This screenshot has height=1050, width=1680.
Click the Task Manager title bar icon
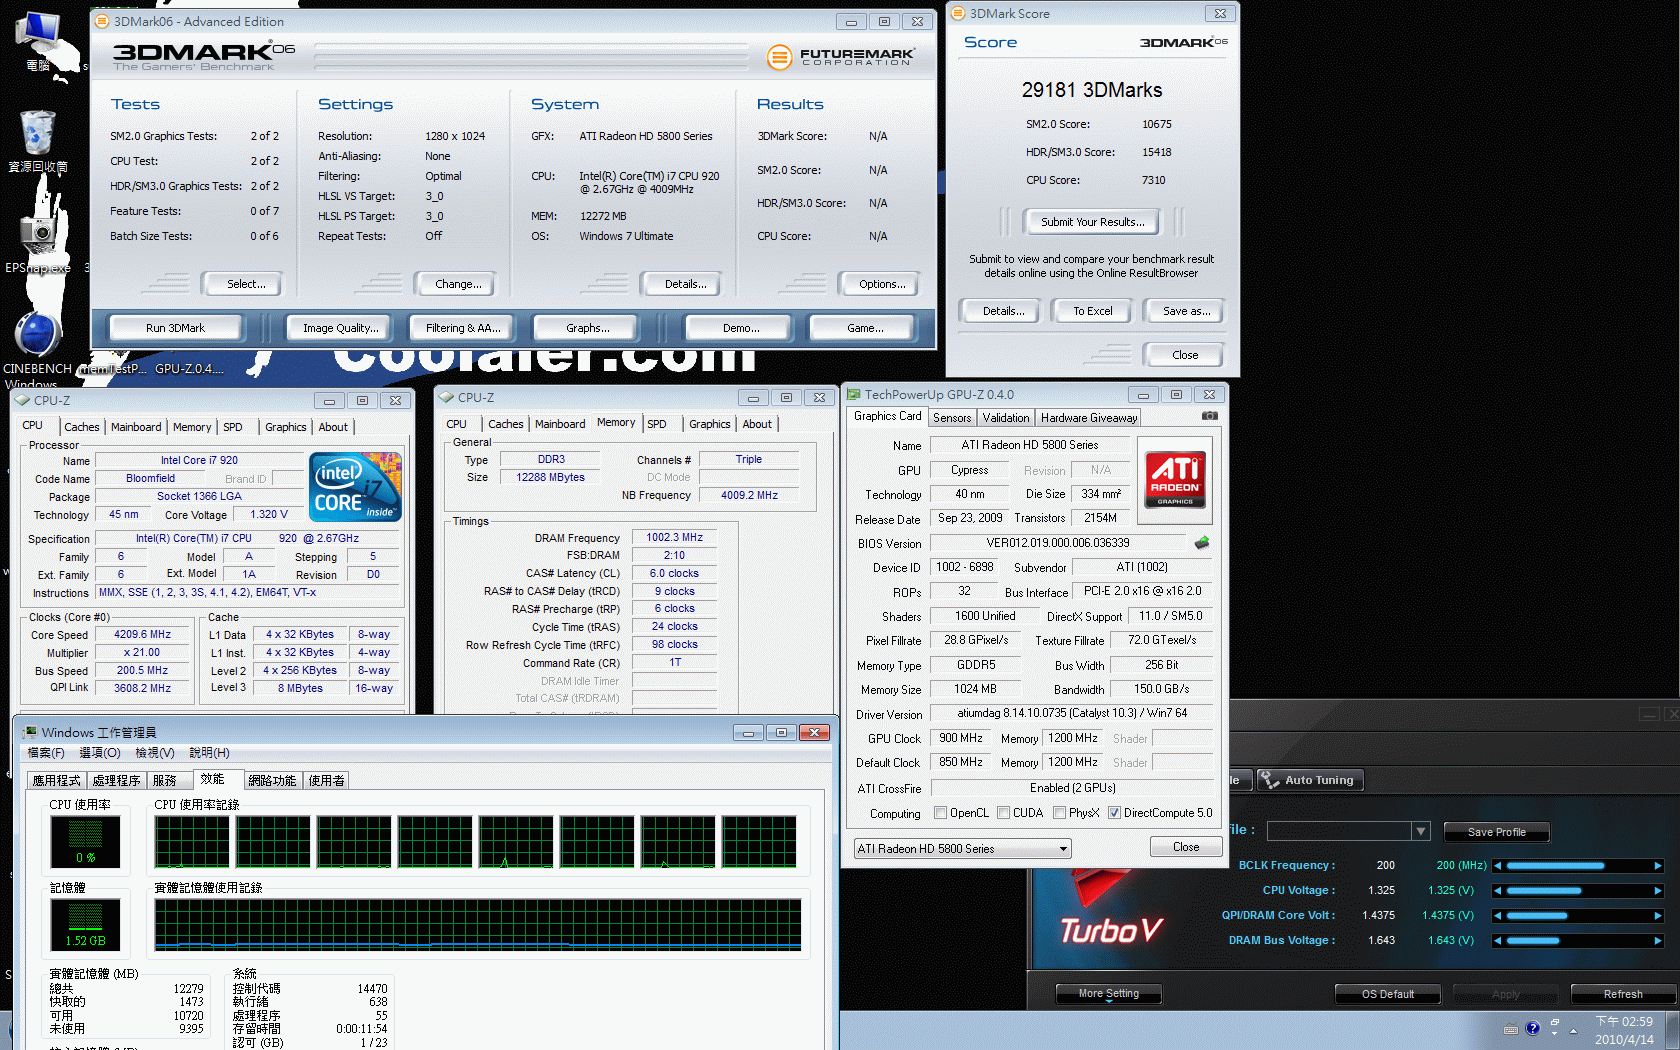(30, 732)
